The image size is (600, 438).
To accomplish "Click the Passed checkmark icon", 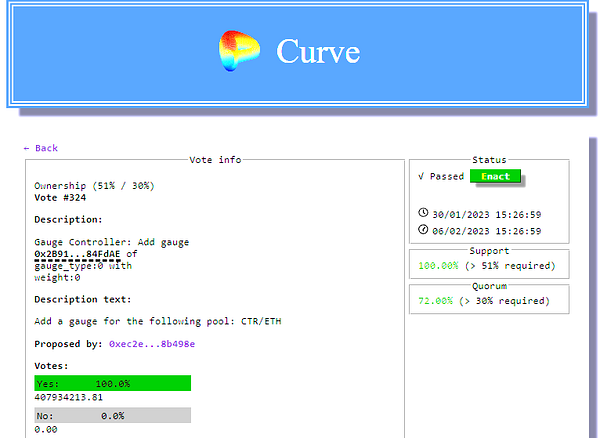I will tap(421, 176).
